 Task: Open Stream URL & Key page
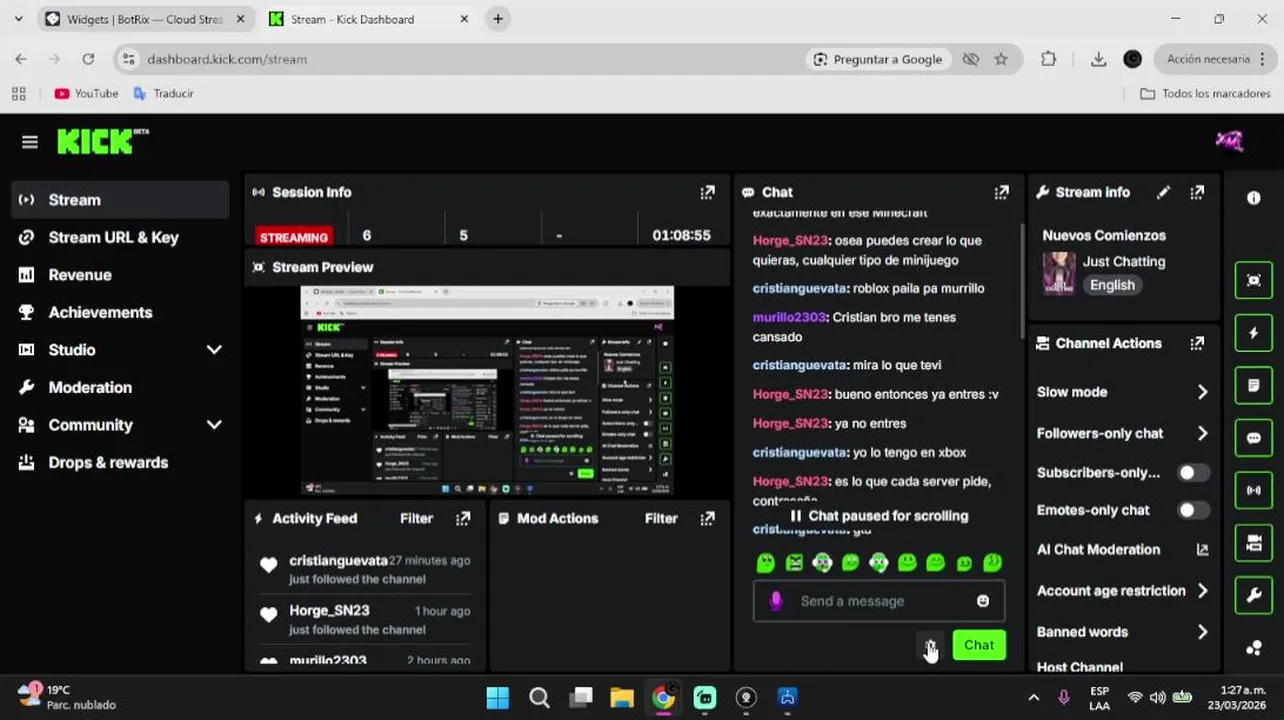[121, 237]
